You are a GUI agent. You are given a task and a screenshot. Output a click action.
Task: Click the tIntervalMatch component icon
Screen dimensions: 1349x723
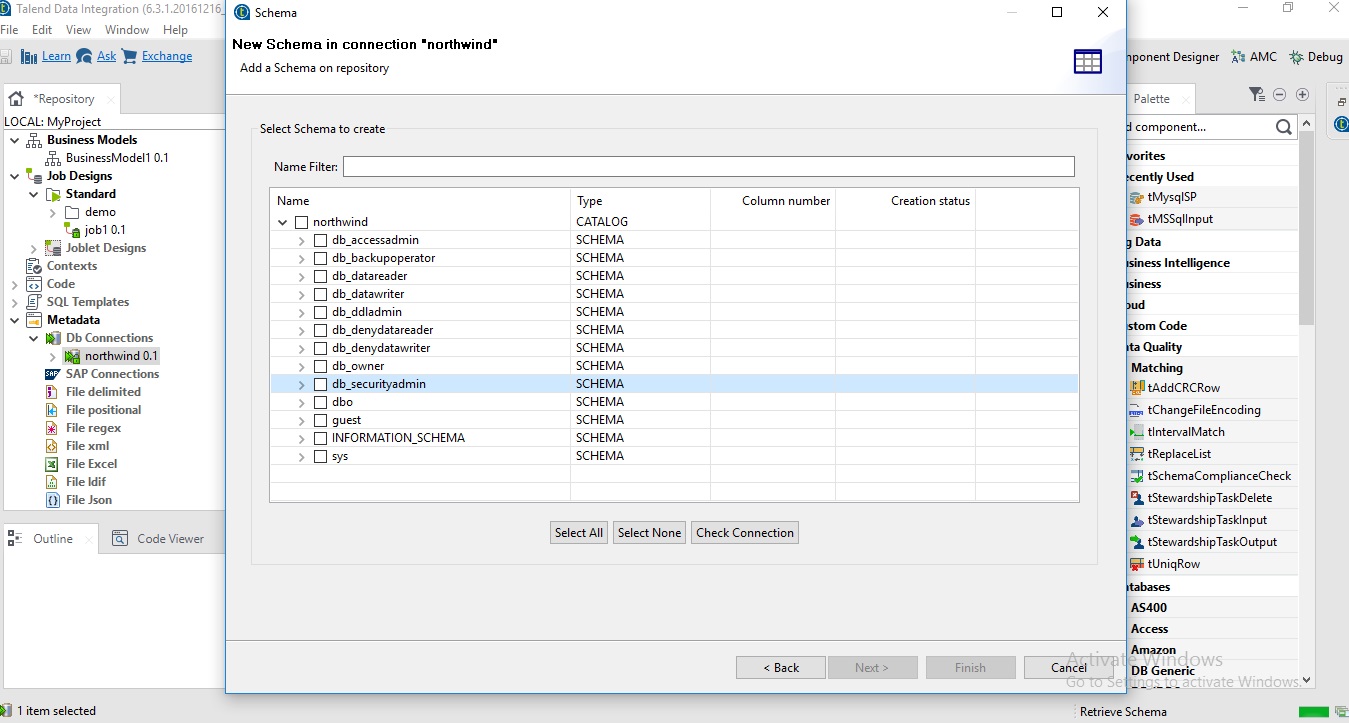pyautogui.click(x=1136, y=432)
